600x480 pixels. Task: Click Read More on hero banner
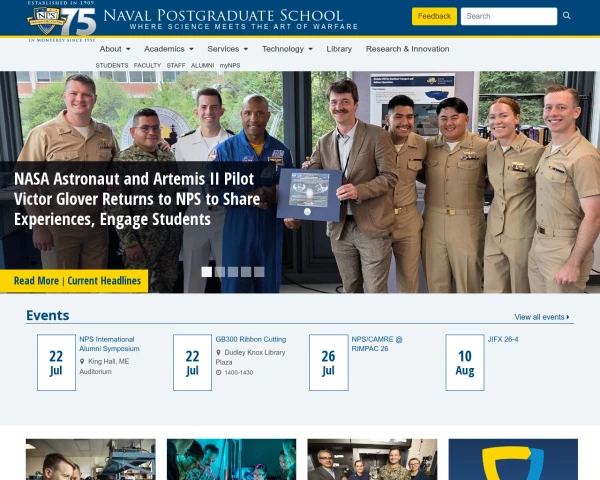[x=36, y=281]
